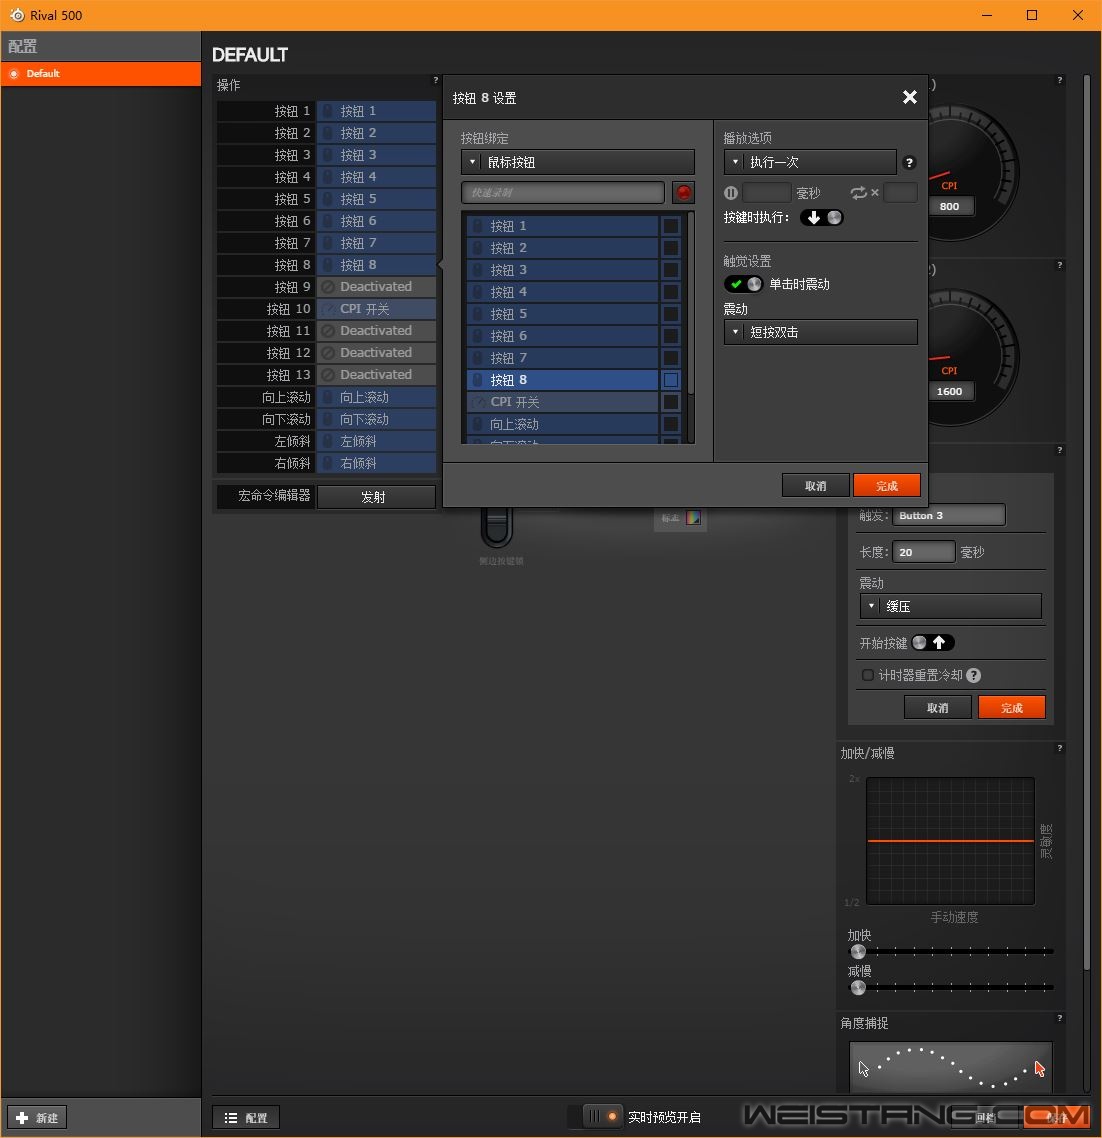Click the SteelSeries logo in title bar
The image size is (1102, 1138).
click(x=17, y=15)
